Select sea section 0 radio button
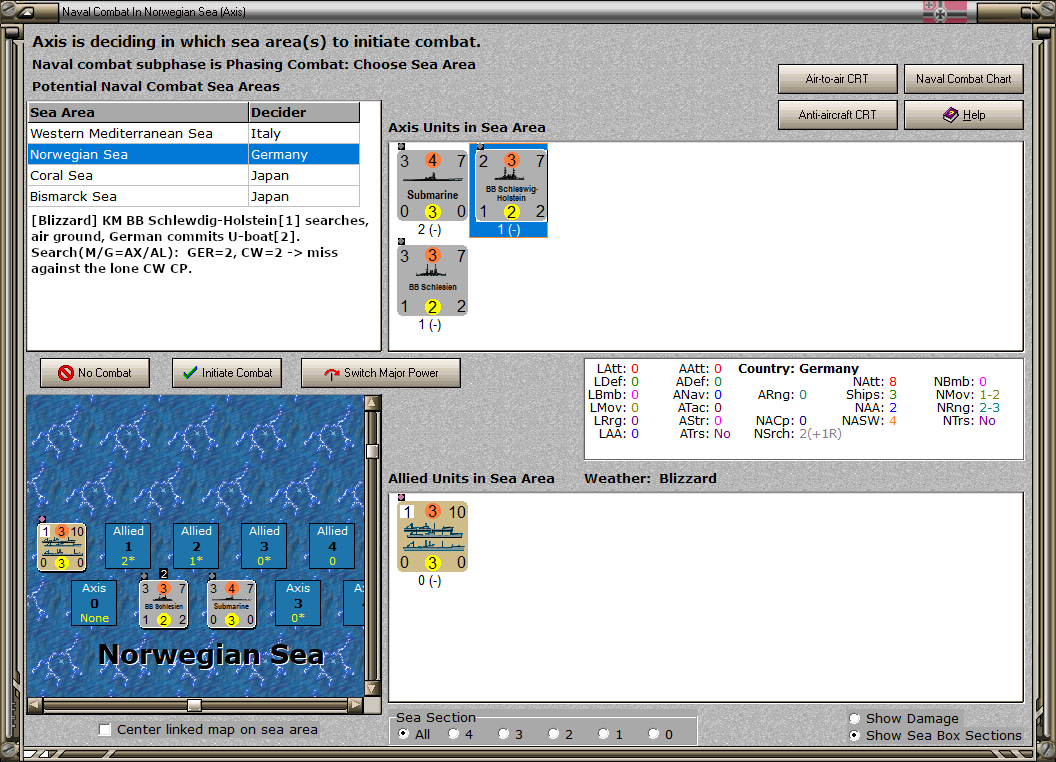 coord(653,734)
